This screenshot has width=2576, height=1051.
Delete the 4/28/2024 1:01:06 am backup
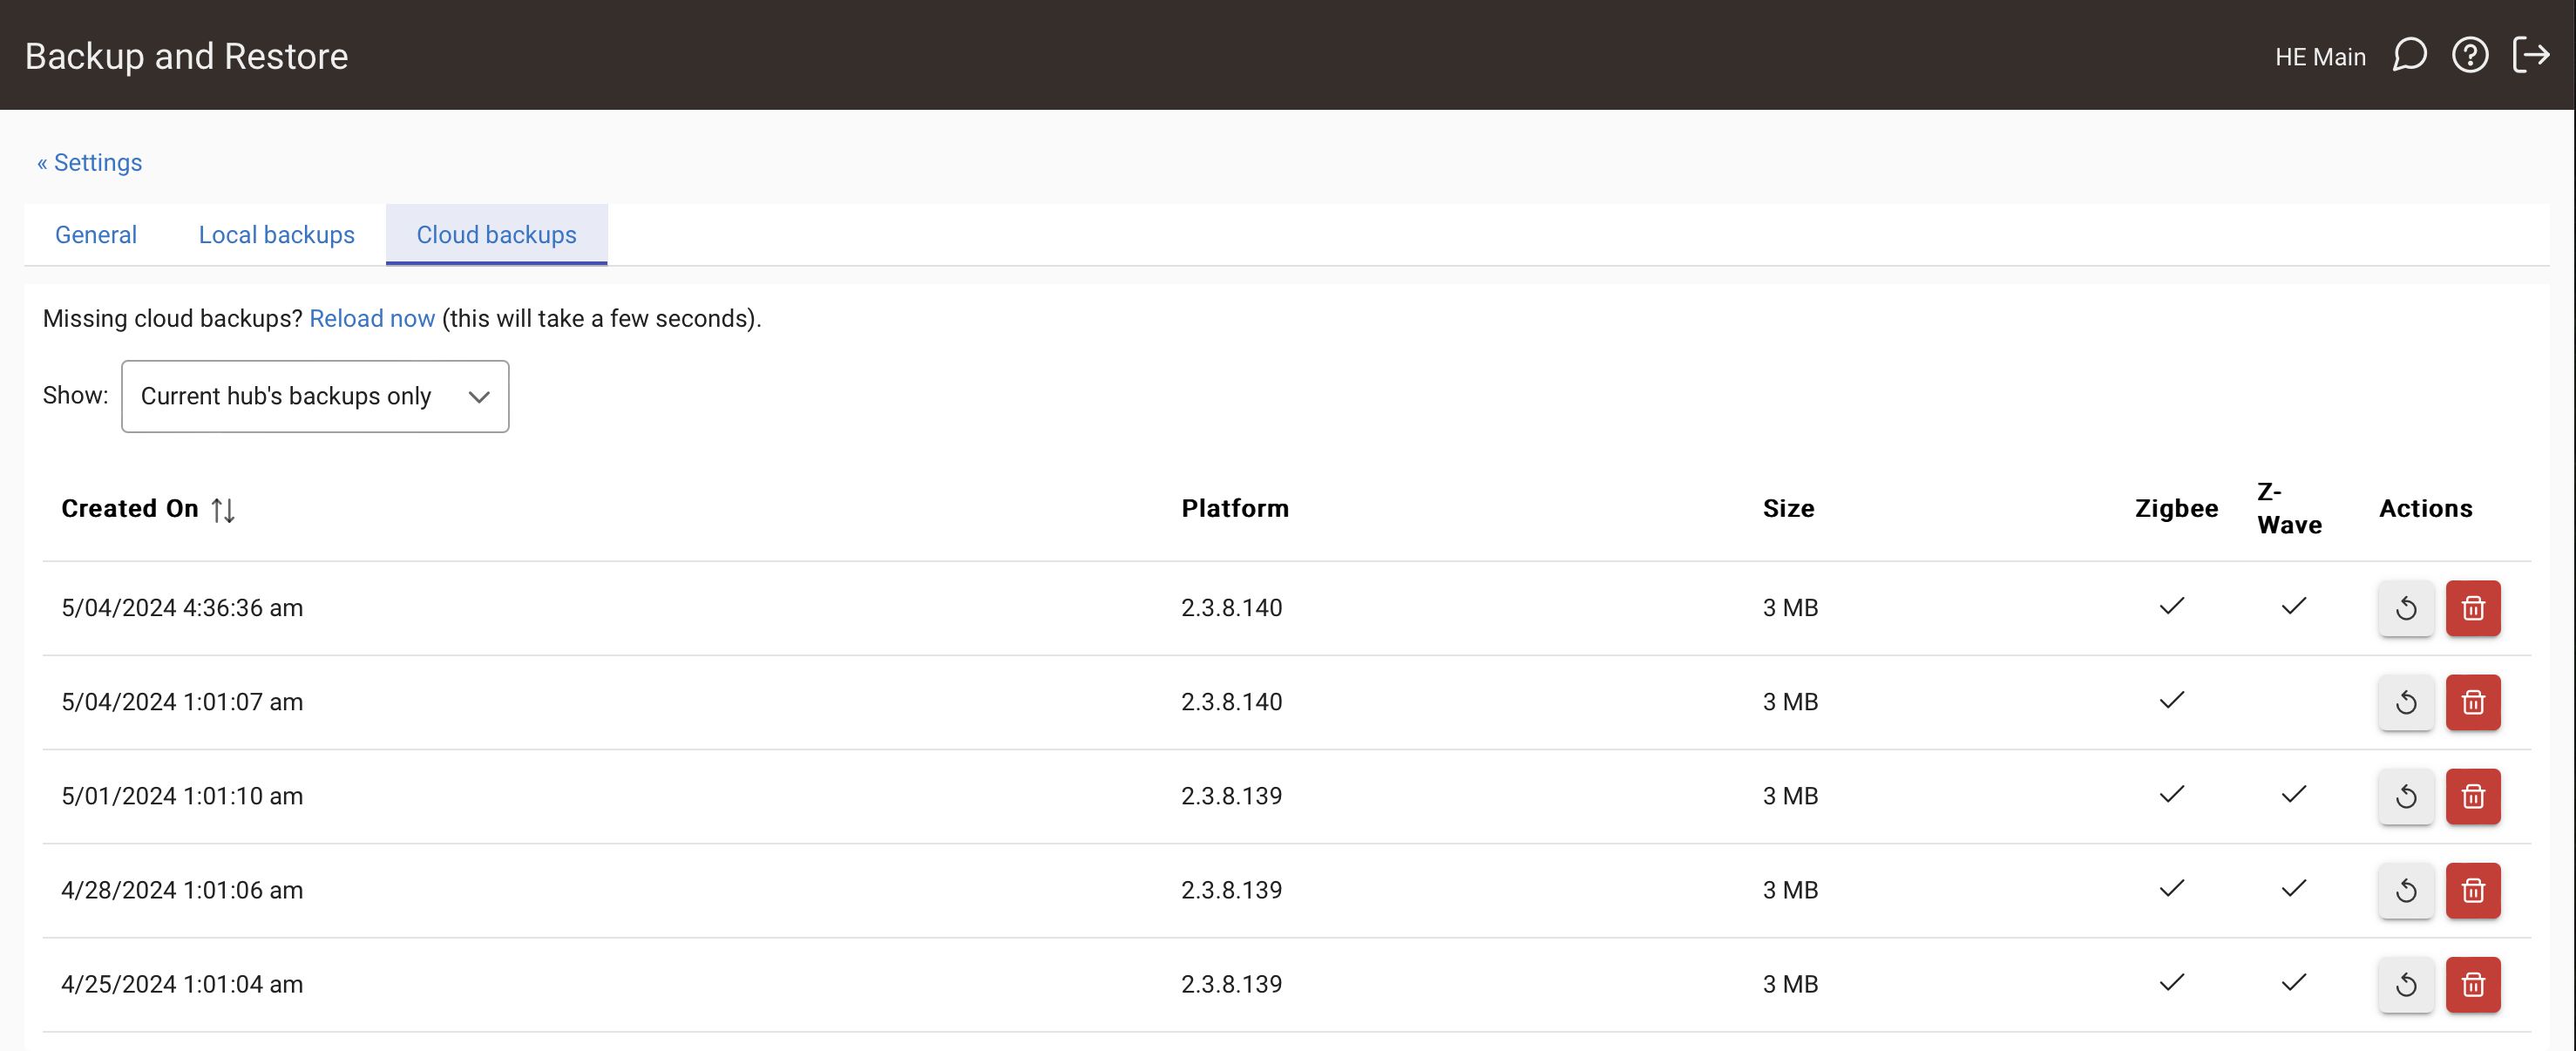(x=2473, y=890)
